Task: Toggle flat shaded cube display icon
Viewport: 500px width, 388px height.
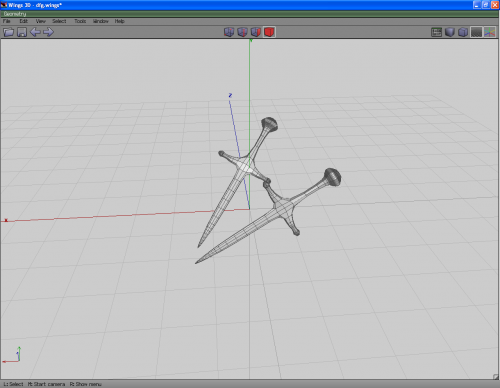Action: 450,32
